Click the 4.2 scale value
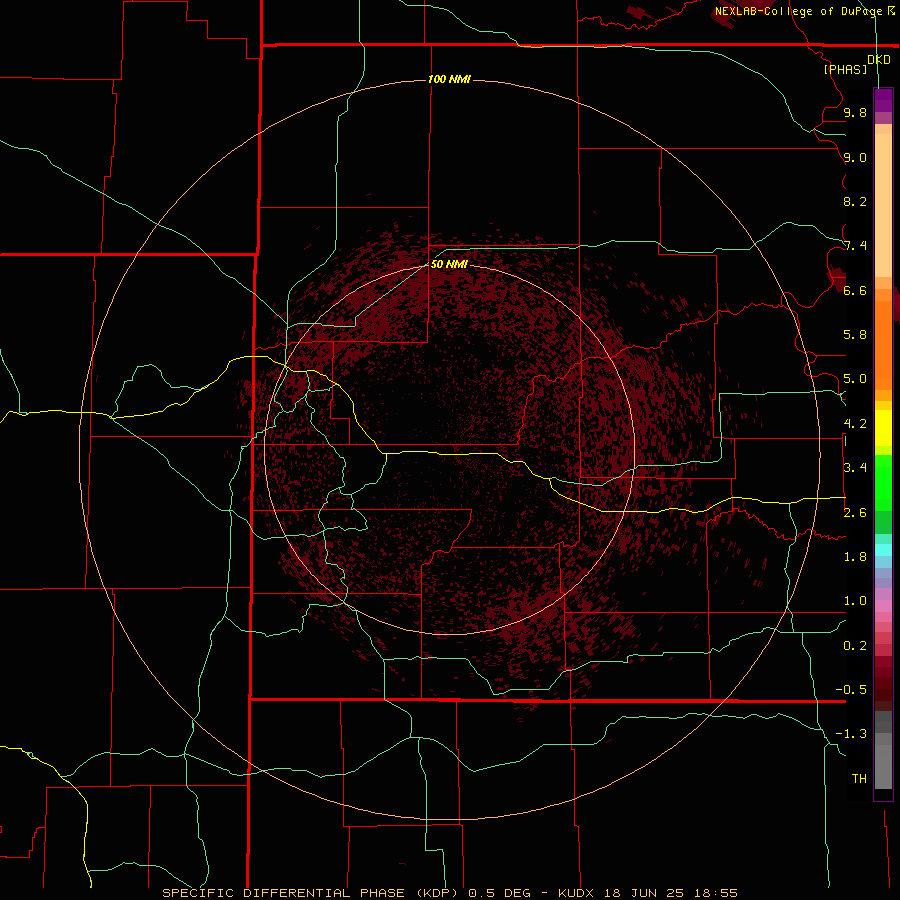900x900 pixels. (855, 424)
